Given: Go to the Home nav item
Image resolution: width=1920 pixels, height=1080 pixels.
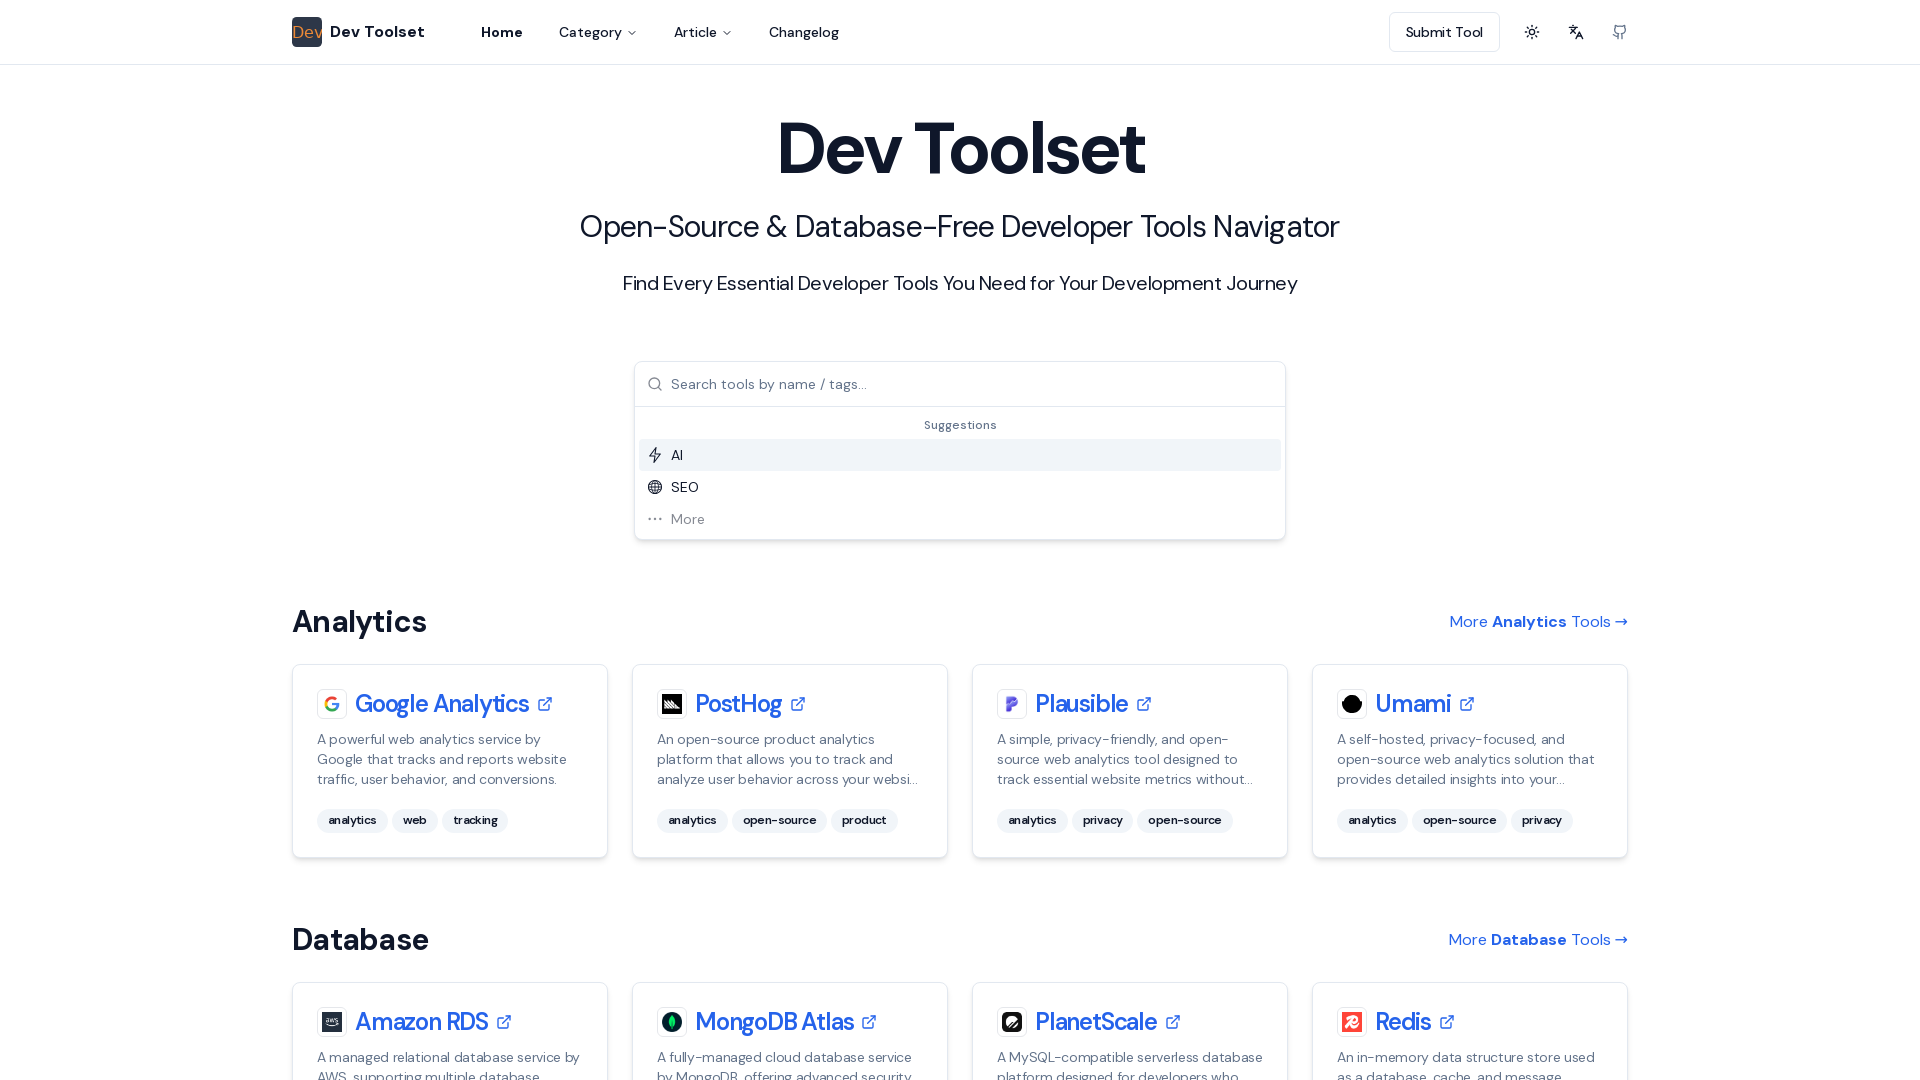Looking at the screenshot, I should pyautogui.click(x=502, y=32).
